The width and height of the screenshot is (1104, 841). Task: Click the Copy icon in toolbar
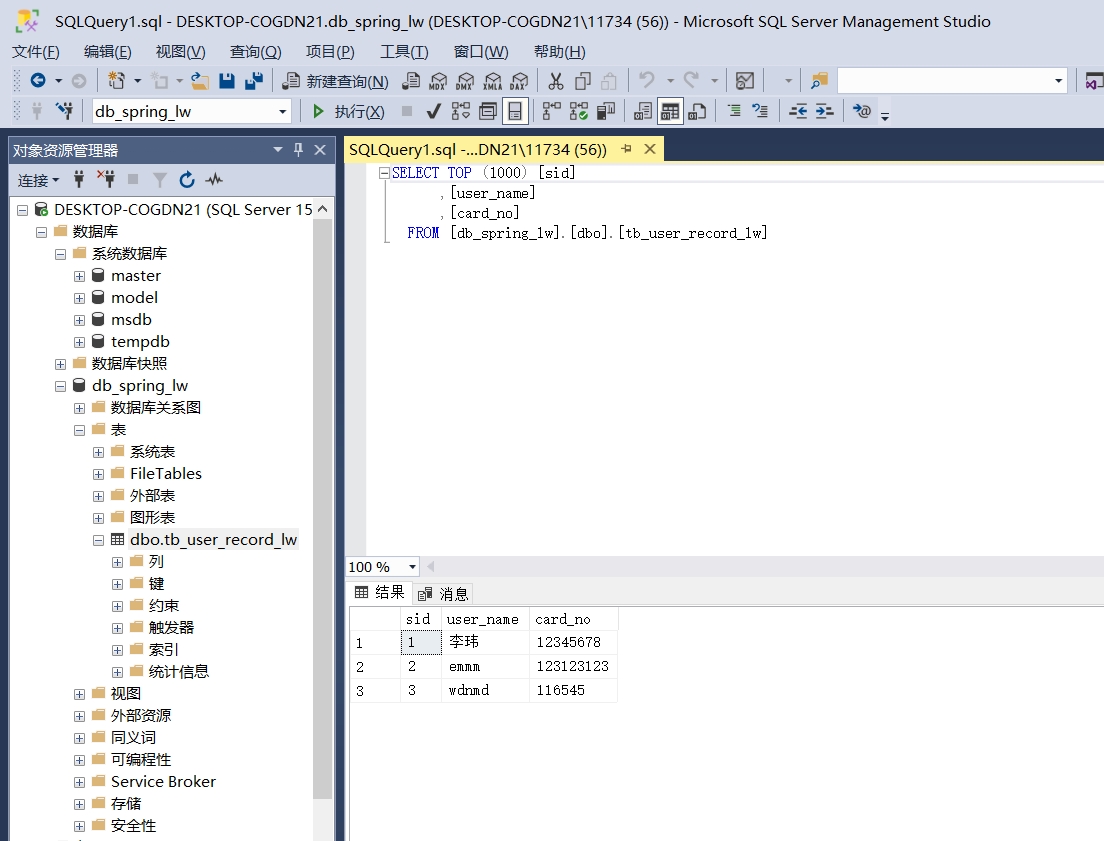582,81
